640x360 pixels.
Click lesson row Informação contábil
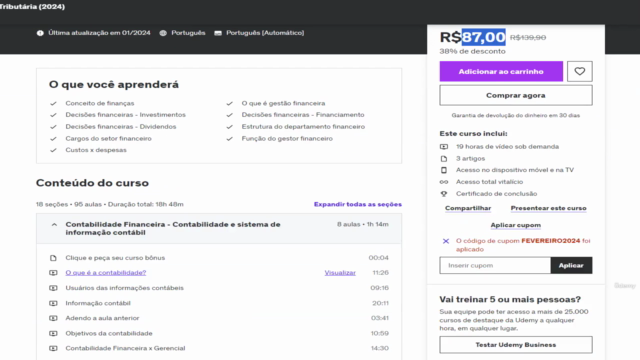[x=219, y=303]
